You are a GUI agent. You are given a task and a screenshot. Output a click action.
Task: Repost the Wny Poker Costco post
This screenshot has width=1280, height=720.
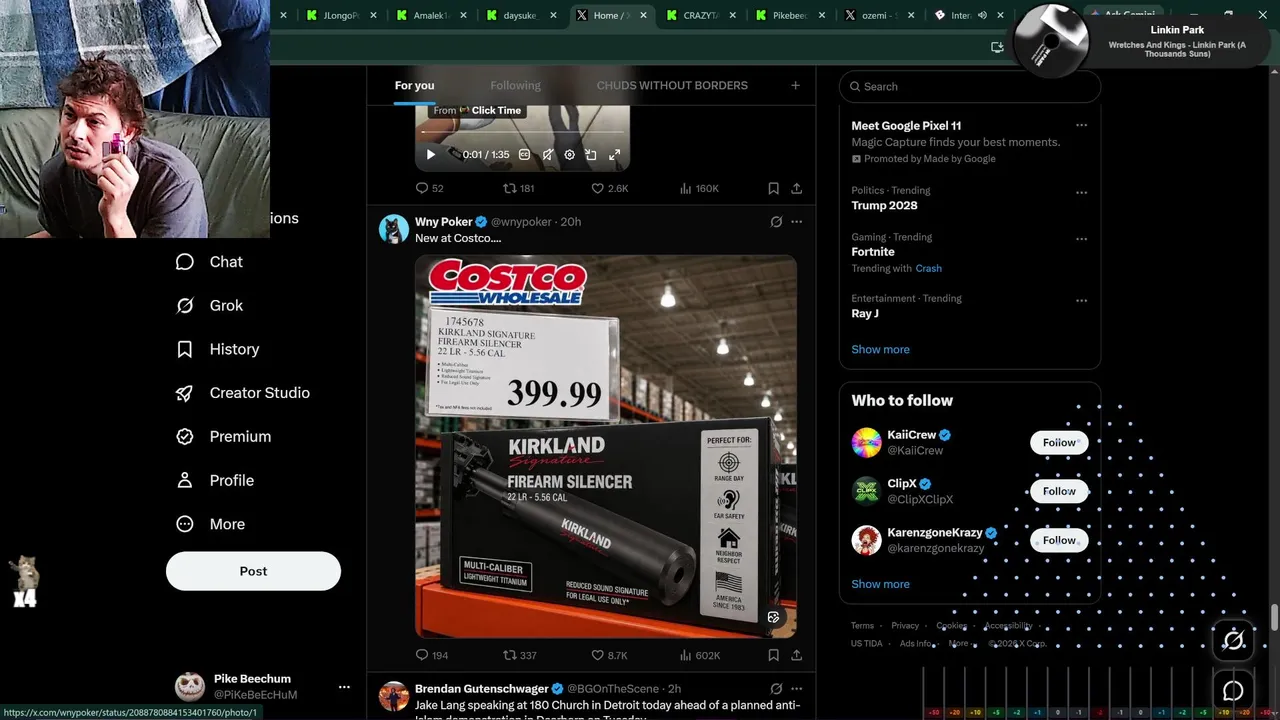pos(519,655)
